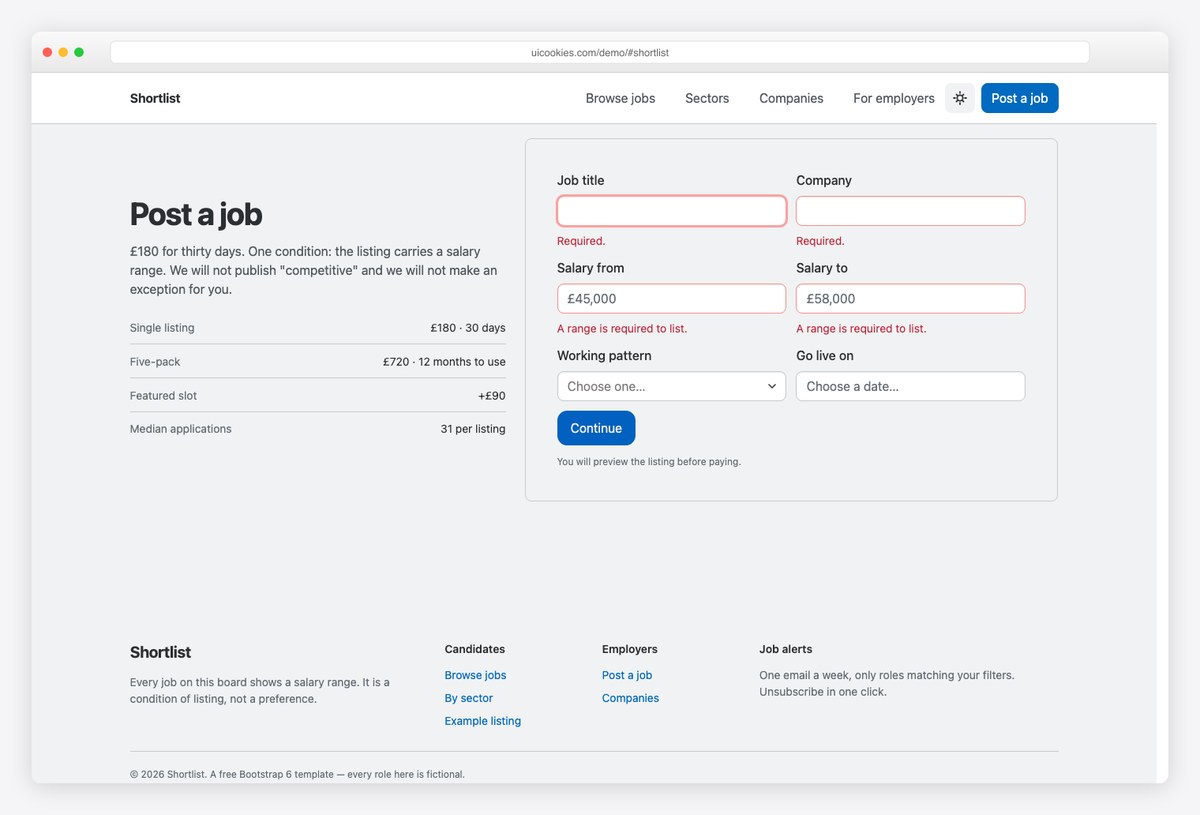Click the 'Post a job' page heading
1200x815 pixels.
click(x=196, y=214)
